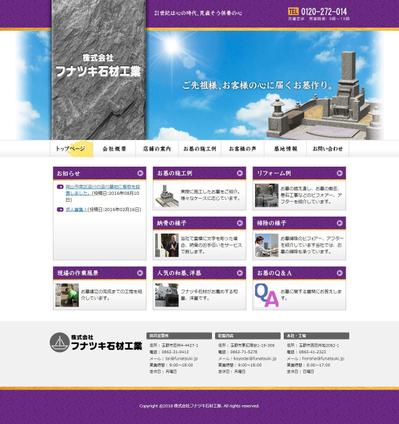Click the 0120-272-014 phone number
Image resolution: width=399 pixels, height=424 pixels.
324,12
